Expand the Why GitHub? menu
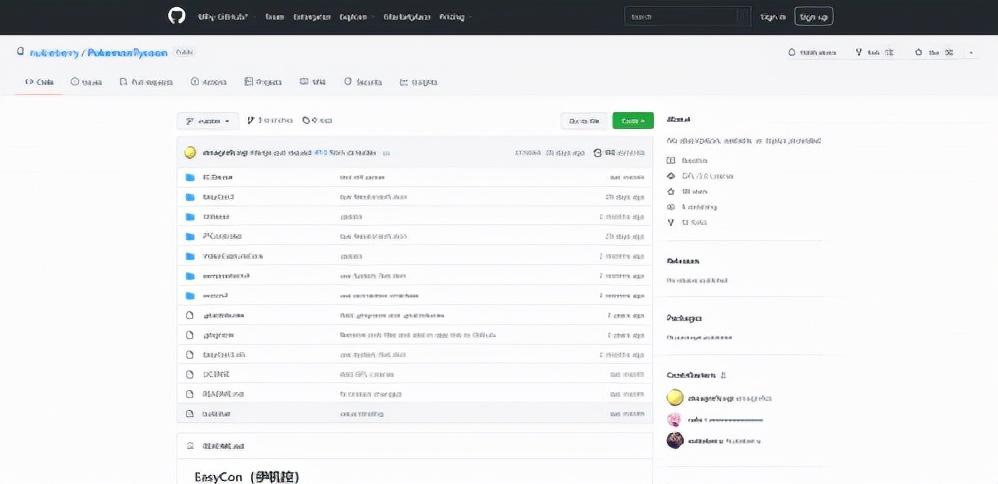 (226, 17)
